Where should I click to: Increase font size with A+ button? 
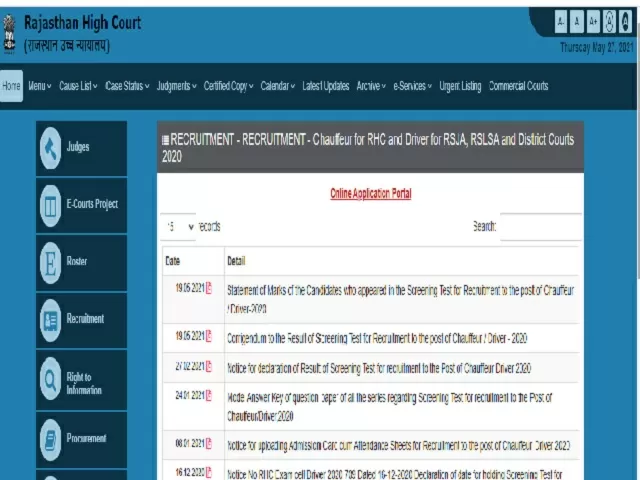coord(593,21)
